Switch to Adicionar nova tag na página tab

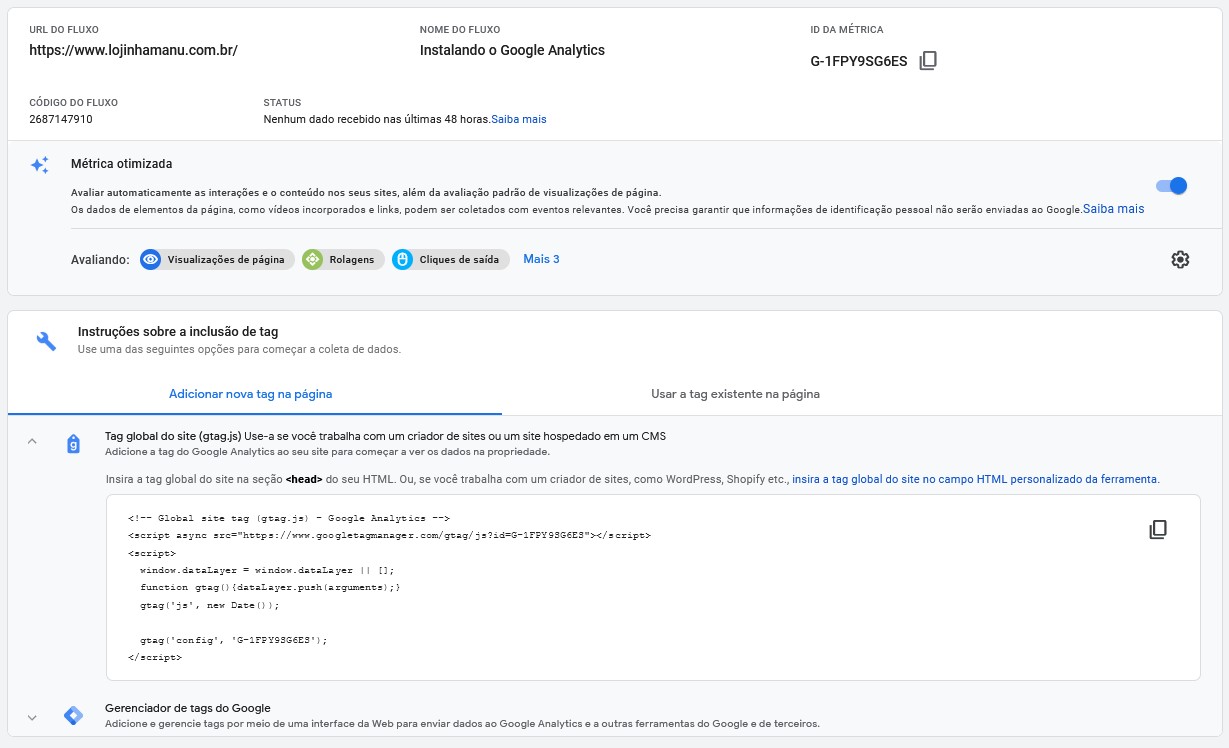(251, 394)
